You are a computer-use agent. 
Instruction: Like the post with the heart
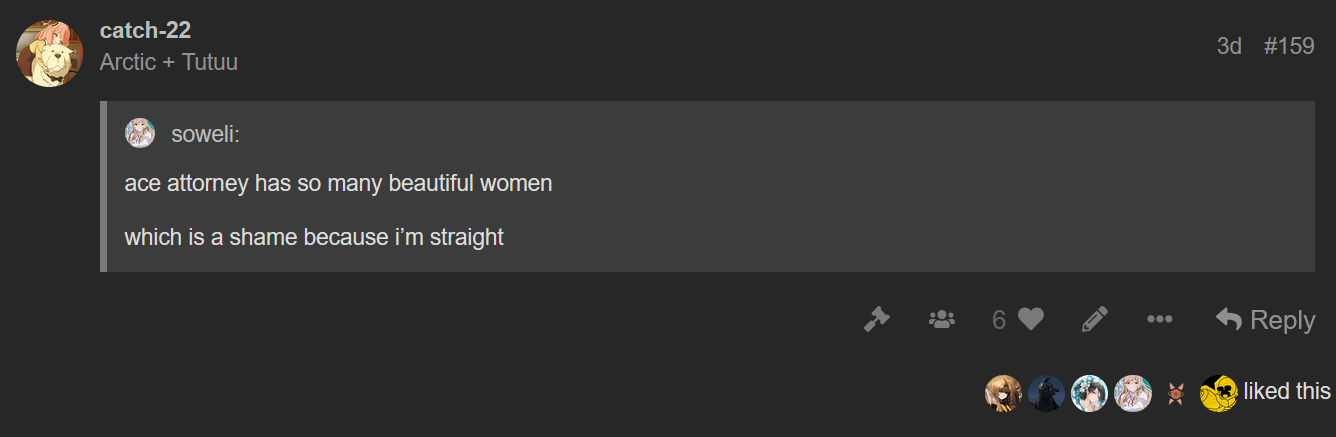click(1031, 320)
